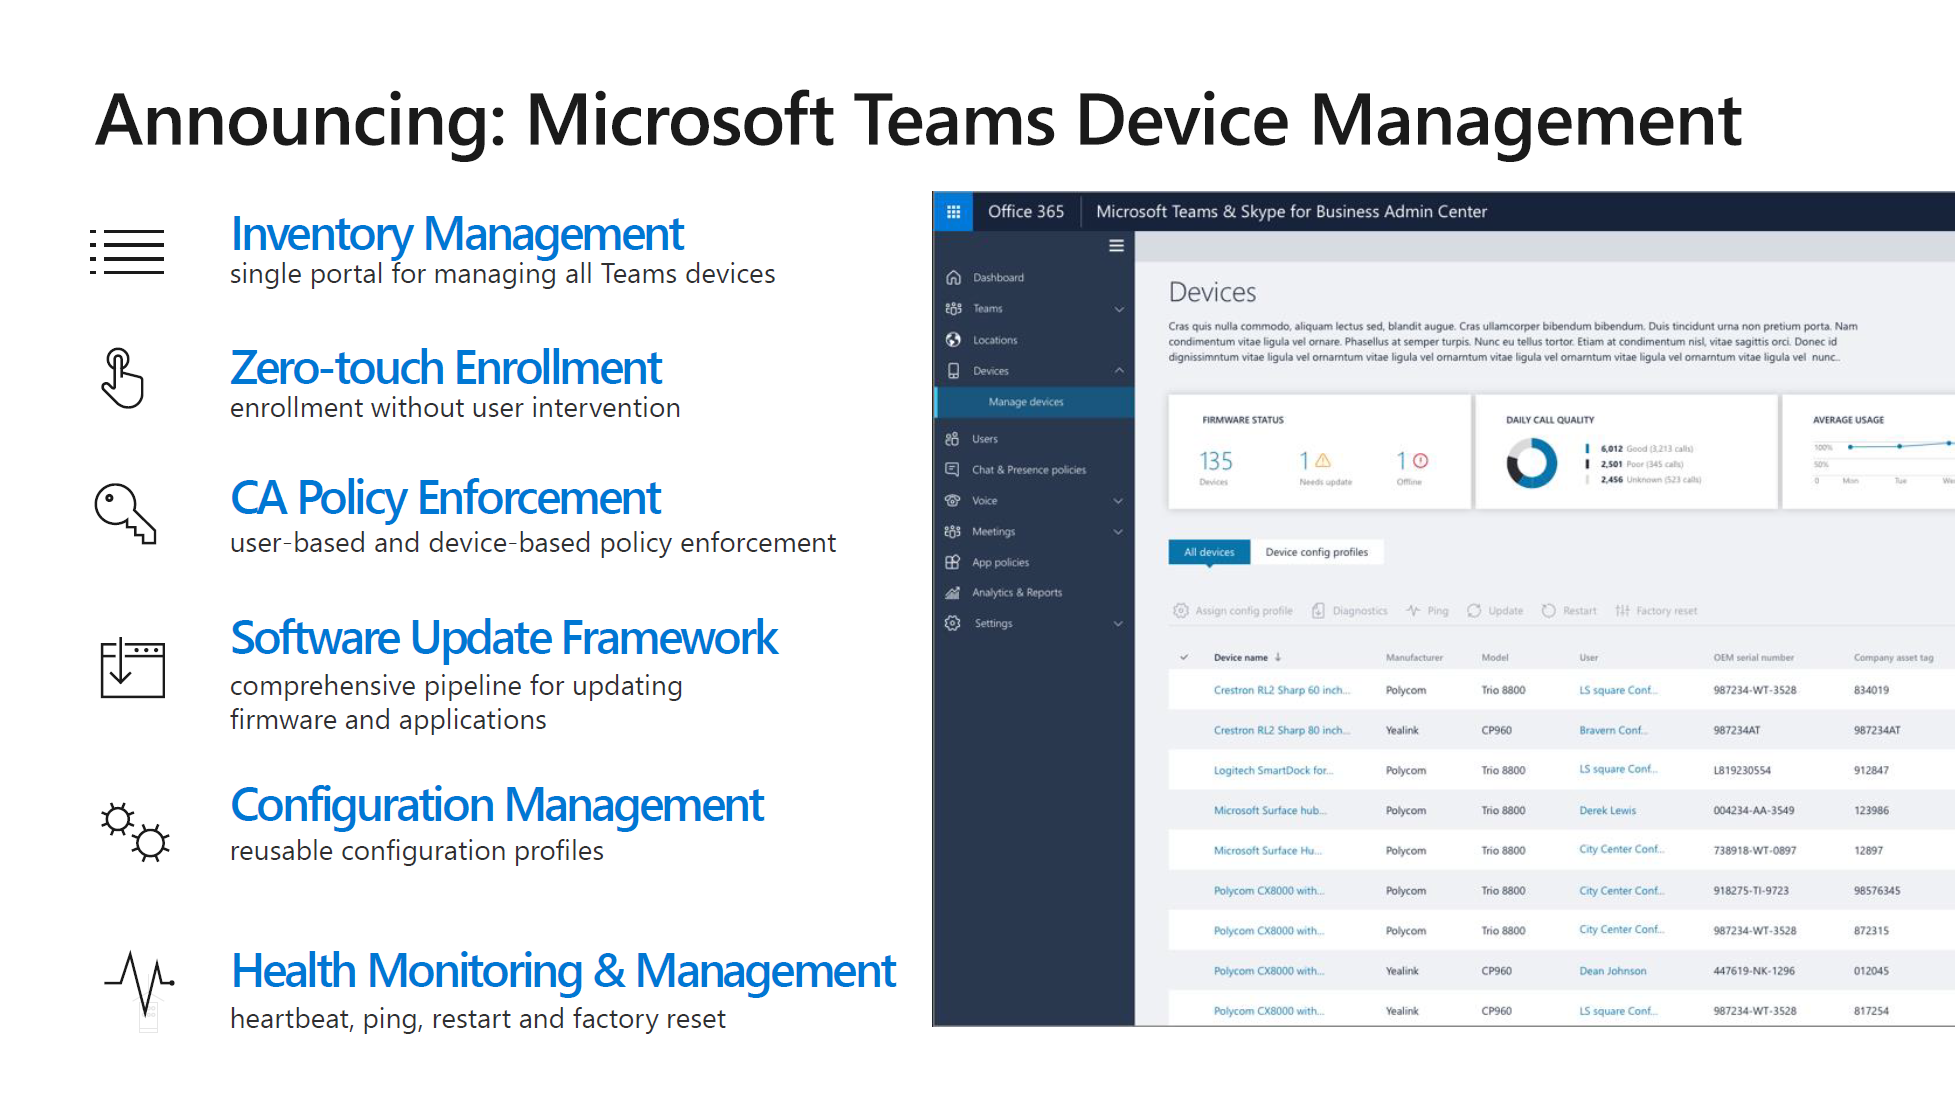Click the Factory reset toolbar icon

point(1622,611)
